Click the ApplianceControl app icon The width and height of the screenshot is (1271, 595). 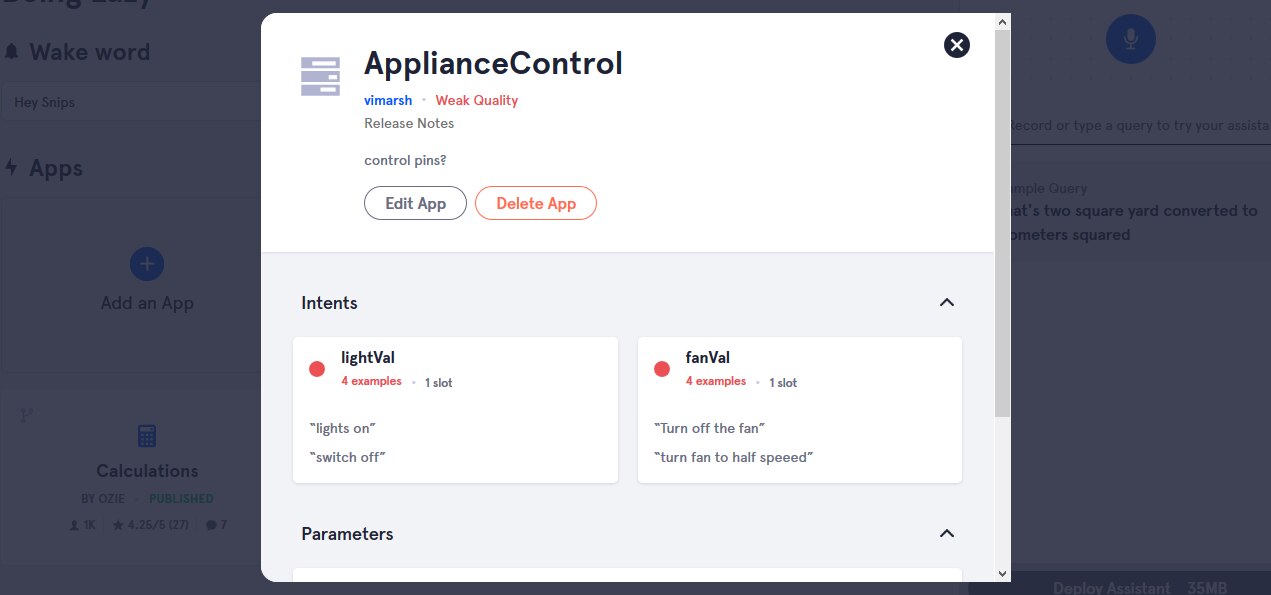click(x=320, y=76)
